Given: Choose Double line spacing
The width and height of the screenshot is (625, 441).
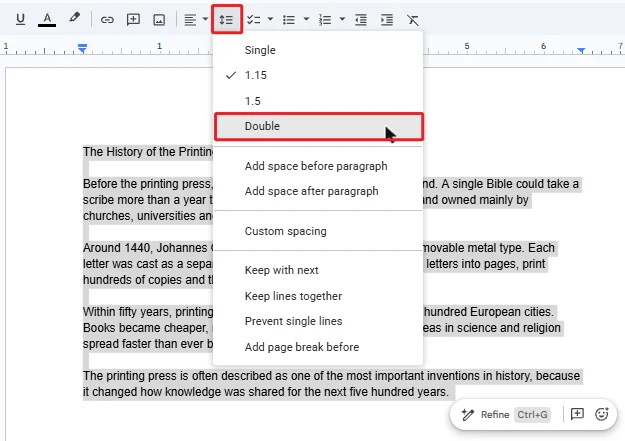Looking at the screenshot, I should tap(318, 126).
